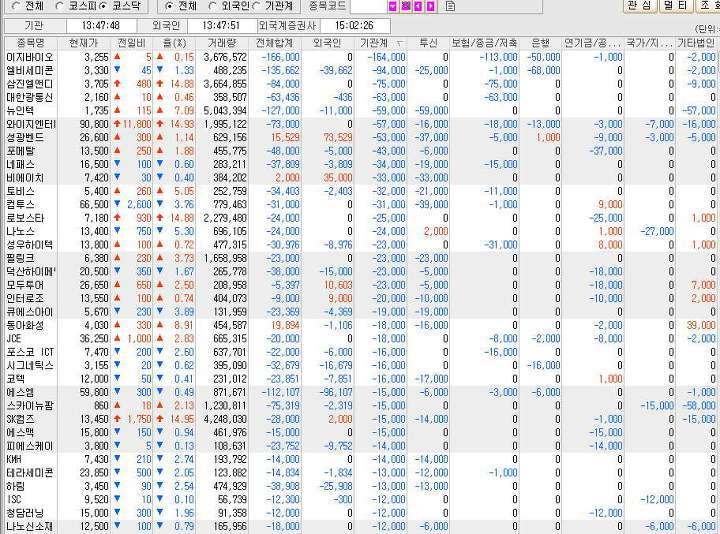Image resolution: width=720 pixels, height=534 pixels.
Task: Select the 뉴인텍 stock row
Action: pos(360,111)
